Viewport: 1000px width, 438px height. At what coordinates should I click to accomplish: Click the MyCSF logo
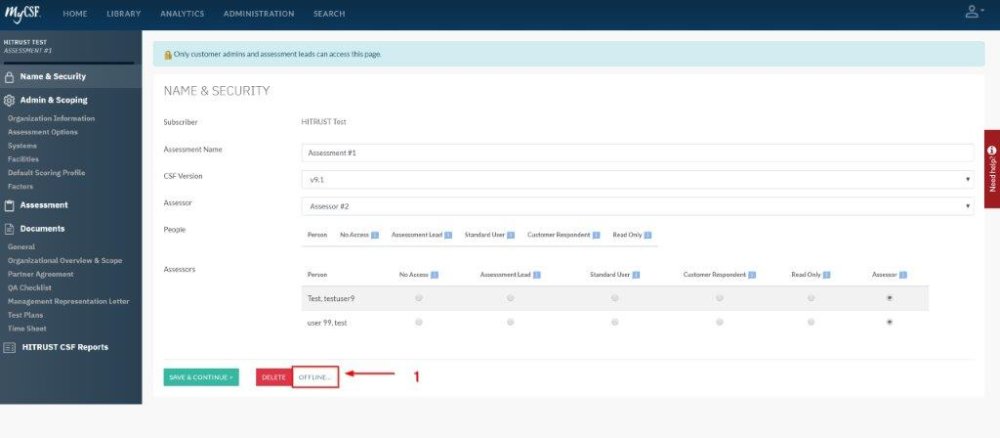pyautogui.click(x=23, y=13)
